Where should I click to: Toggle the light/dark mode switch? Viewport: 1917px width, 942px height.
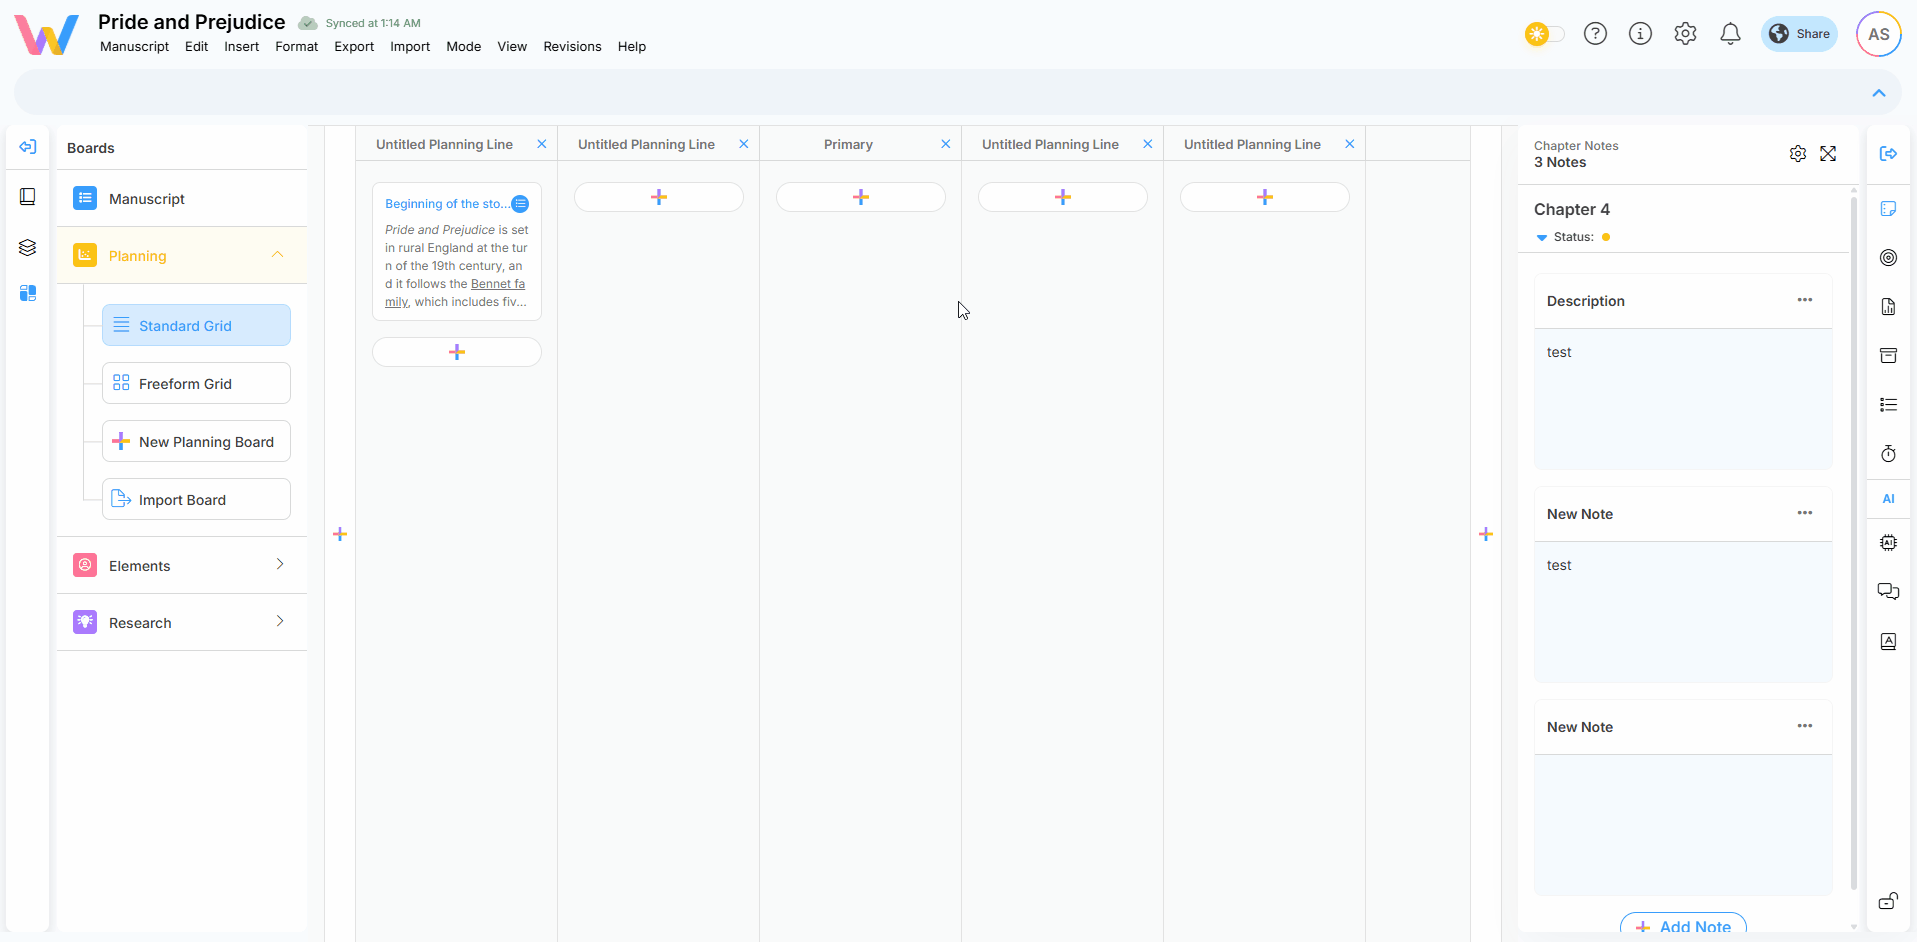pos(1544,34)
